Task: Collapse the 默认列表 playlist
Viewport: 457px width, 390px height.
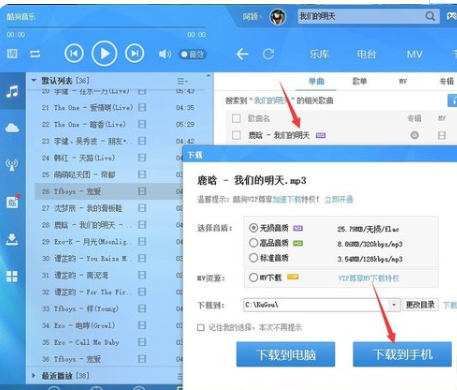Action: (34, 80)
